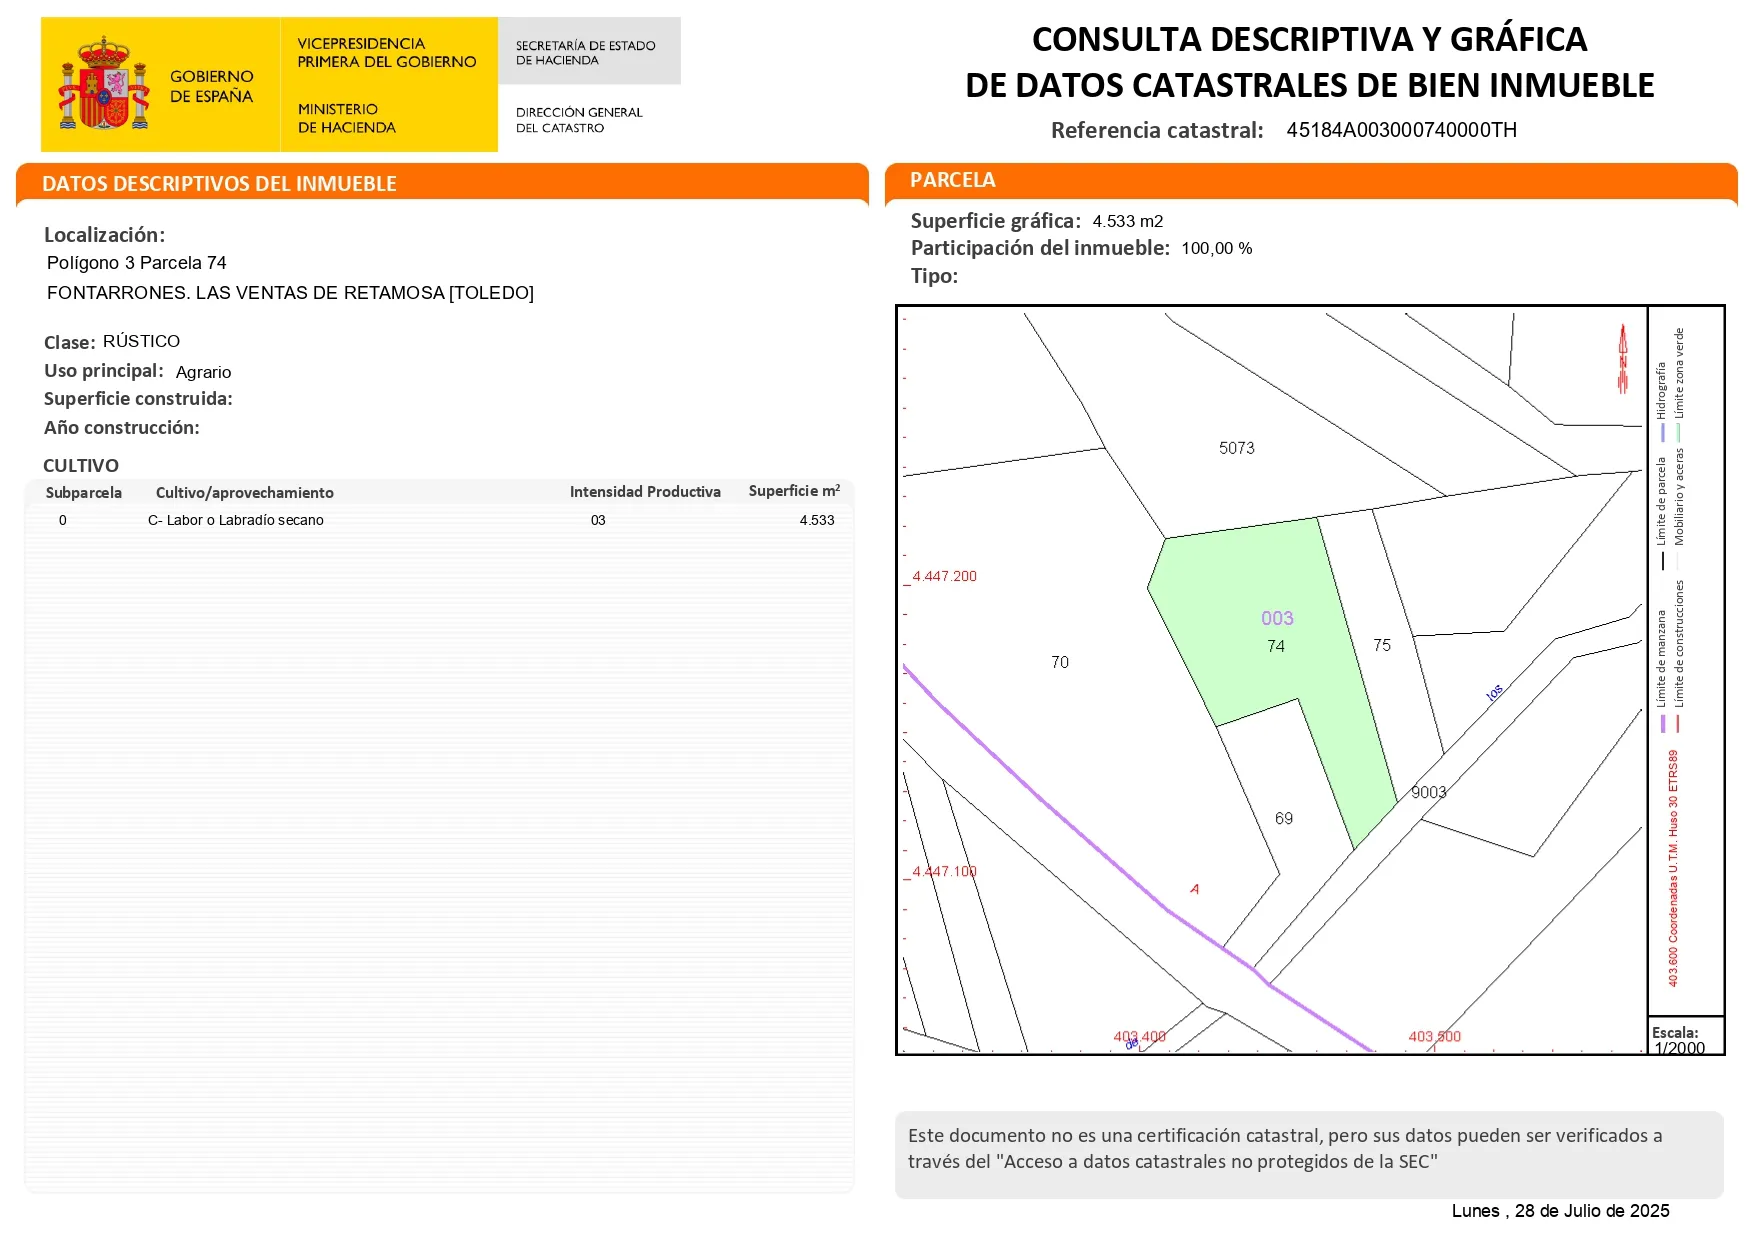This screenshot has width=1757, height=1241.
Task: Click the 'Tipo:' label
Action: pyautogui.click(x=934, y=277)
